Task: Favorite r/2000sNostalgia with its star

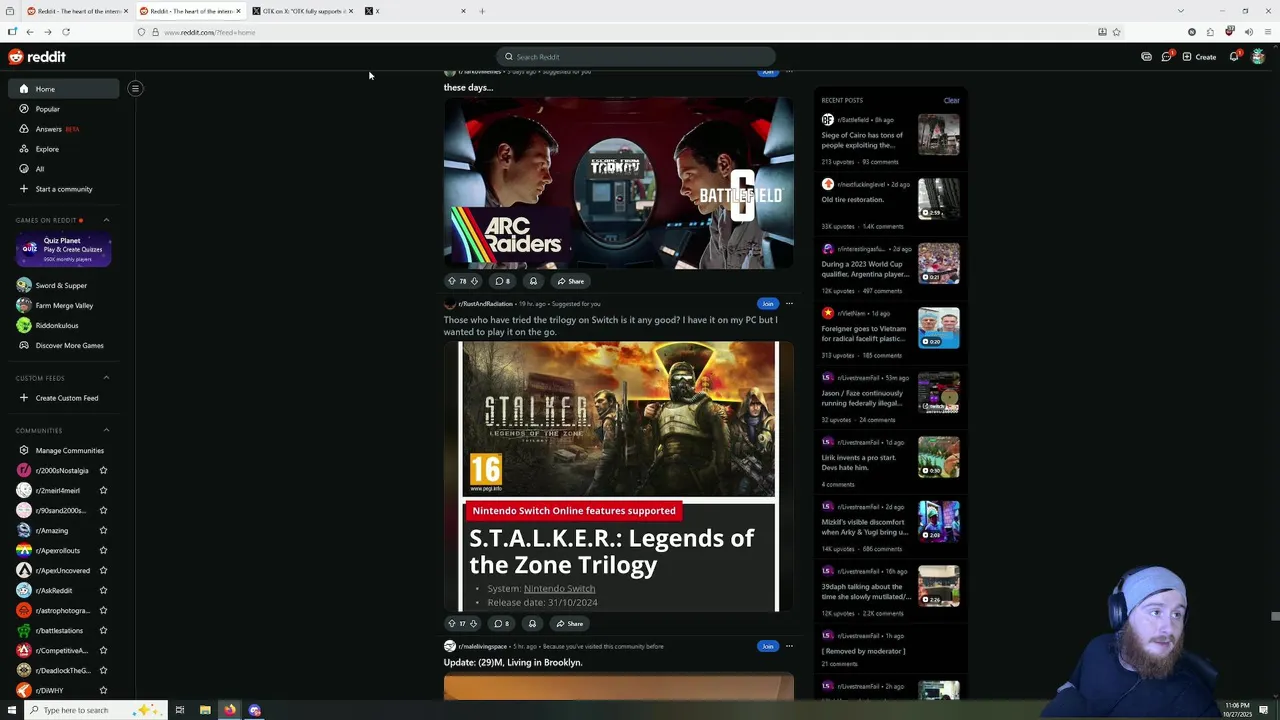Action: coord(103,470)
